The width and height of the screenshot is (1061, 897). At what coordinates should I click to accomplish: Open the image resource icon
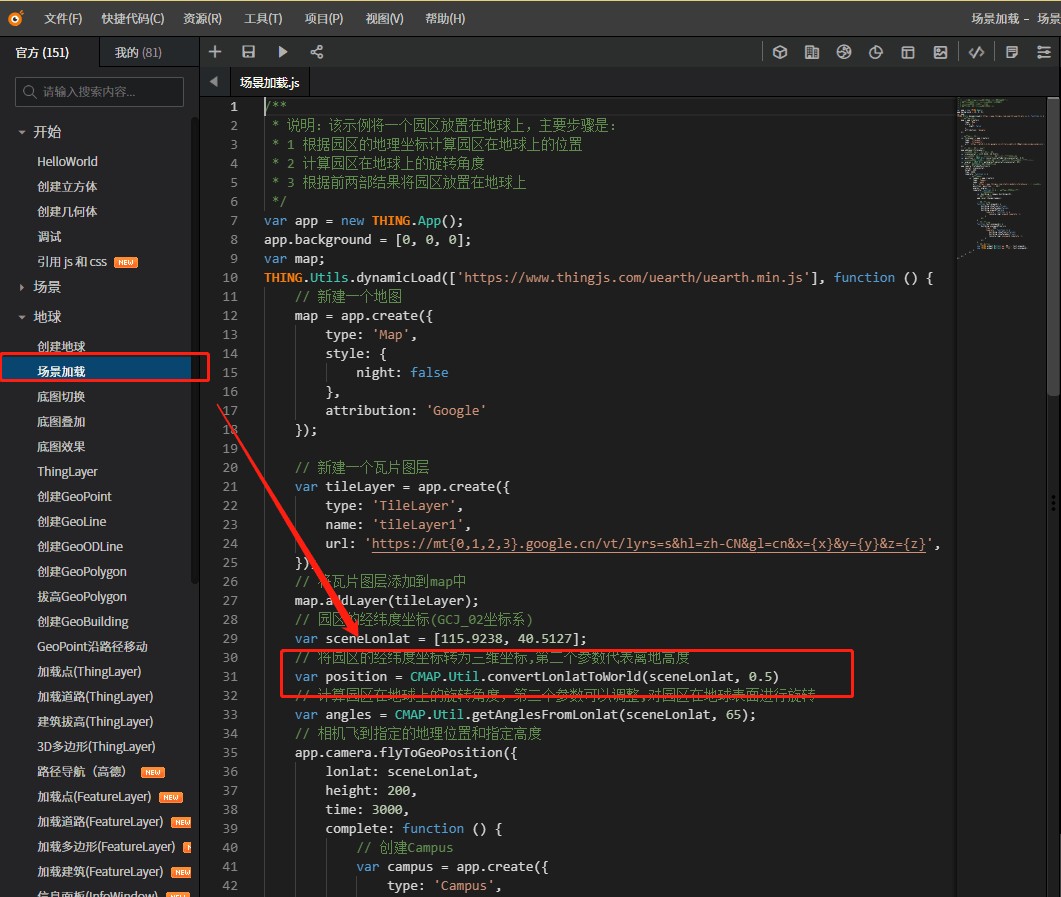click(x=941, y=52)
